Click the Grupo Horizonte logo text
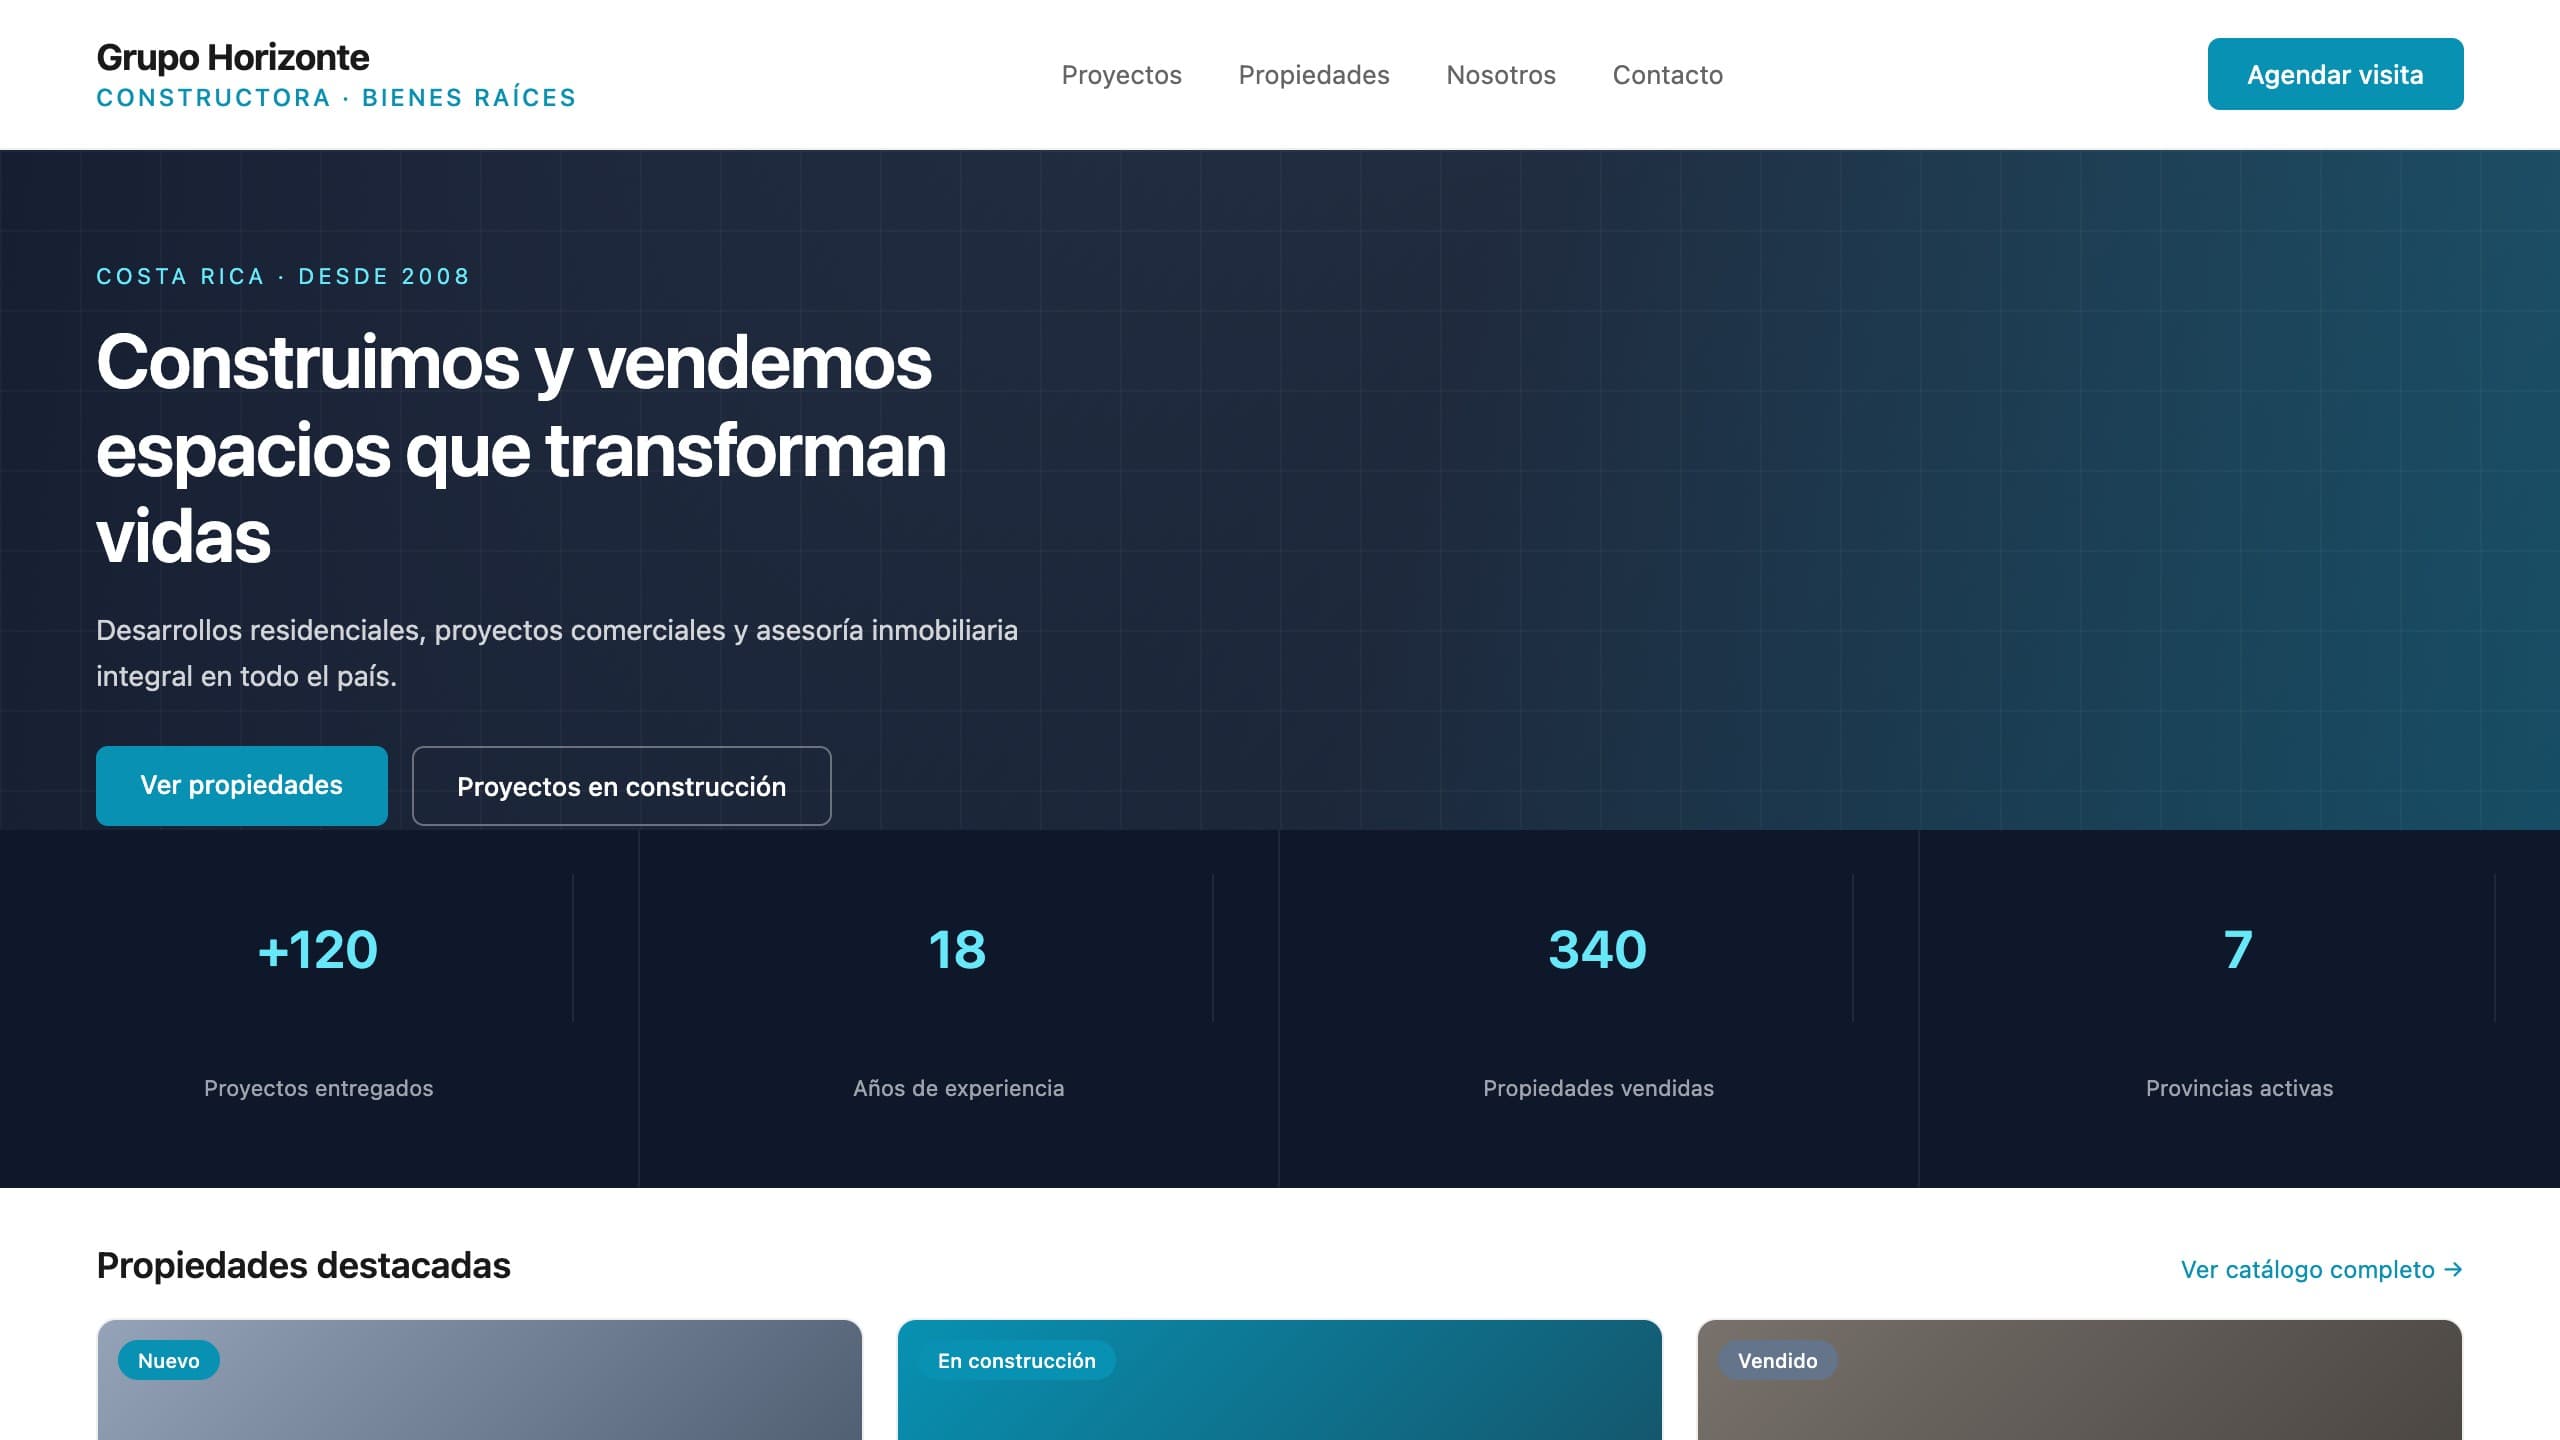 232,58
